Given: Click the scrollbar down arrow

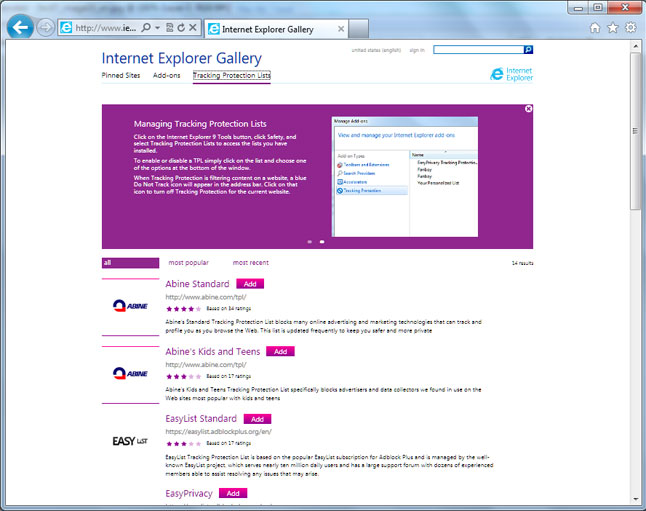Looking at the screenshot, I should pos(635,499).
